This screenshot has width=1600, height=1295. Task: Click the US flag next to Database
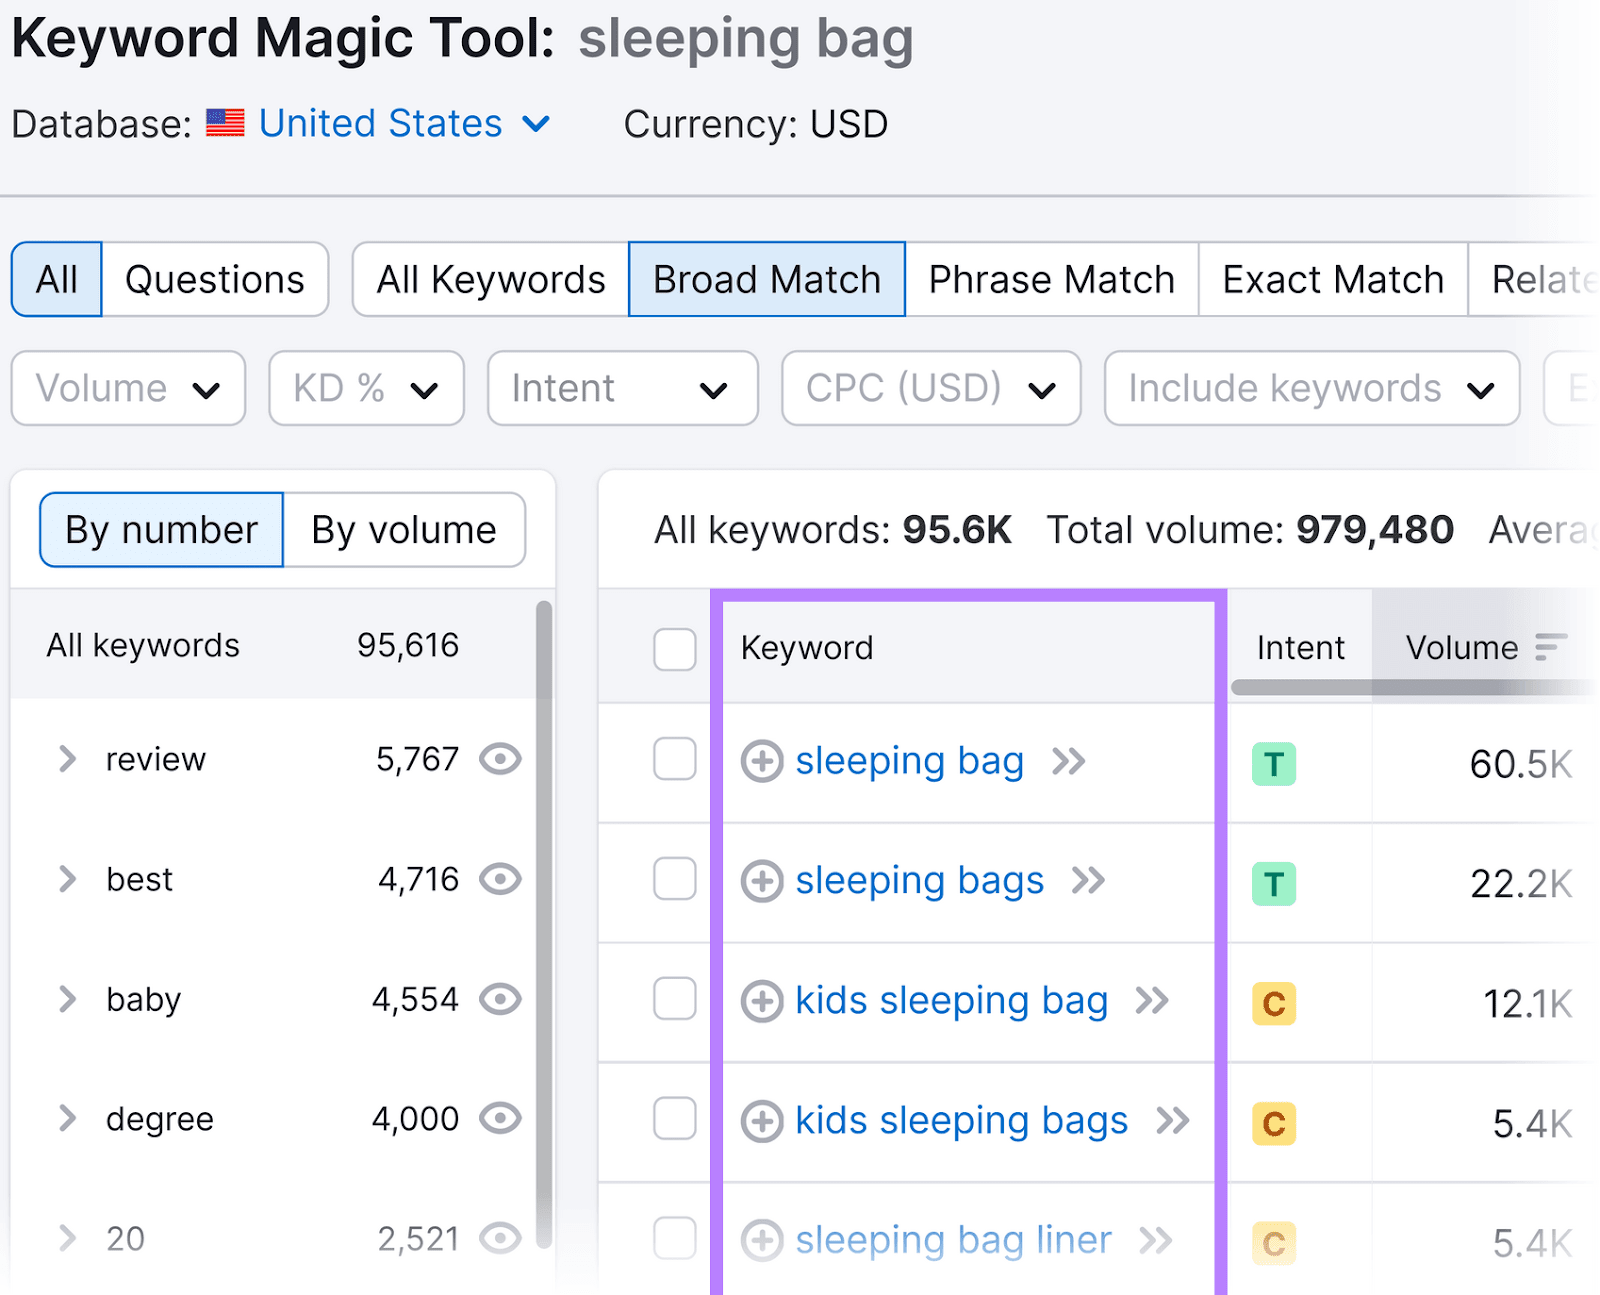tap(224, 123)
